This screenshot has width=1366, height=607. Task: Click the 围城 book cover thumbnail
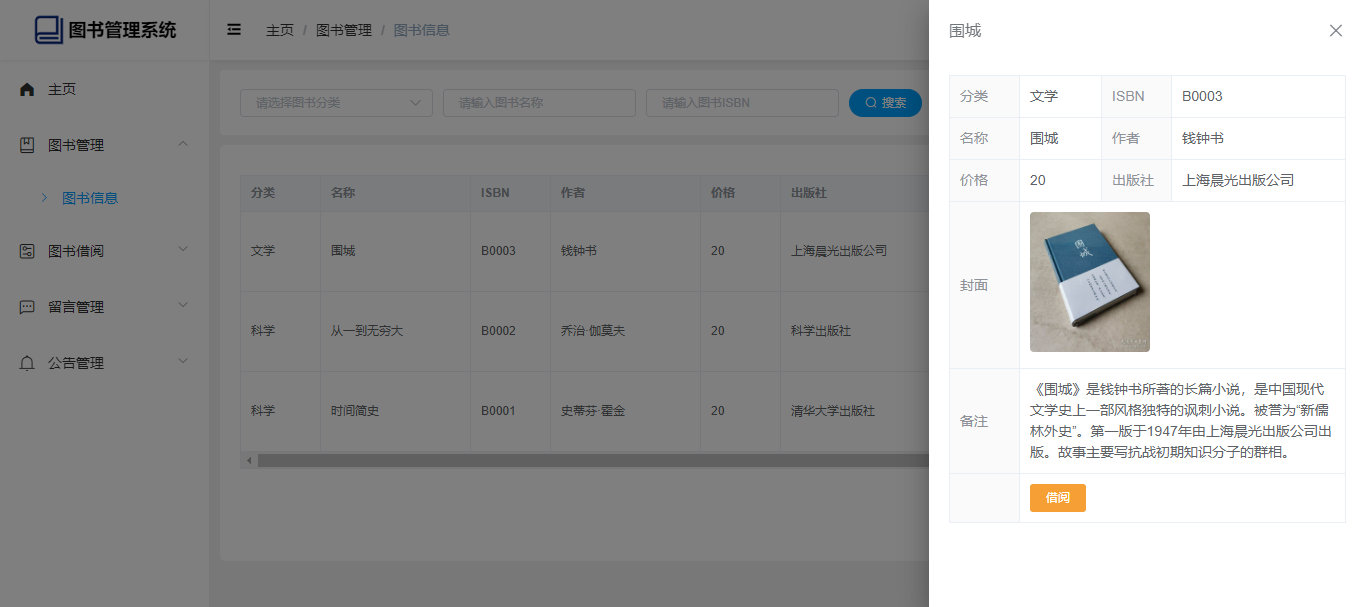click(1089, 282)
